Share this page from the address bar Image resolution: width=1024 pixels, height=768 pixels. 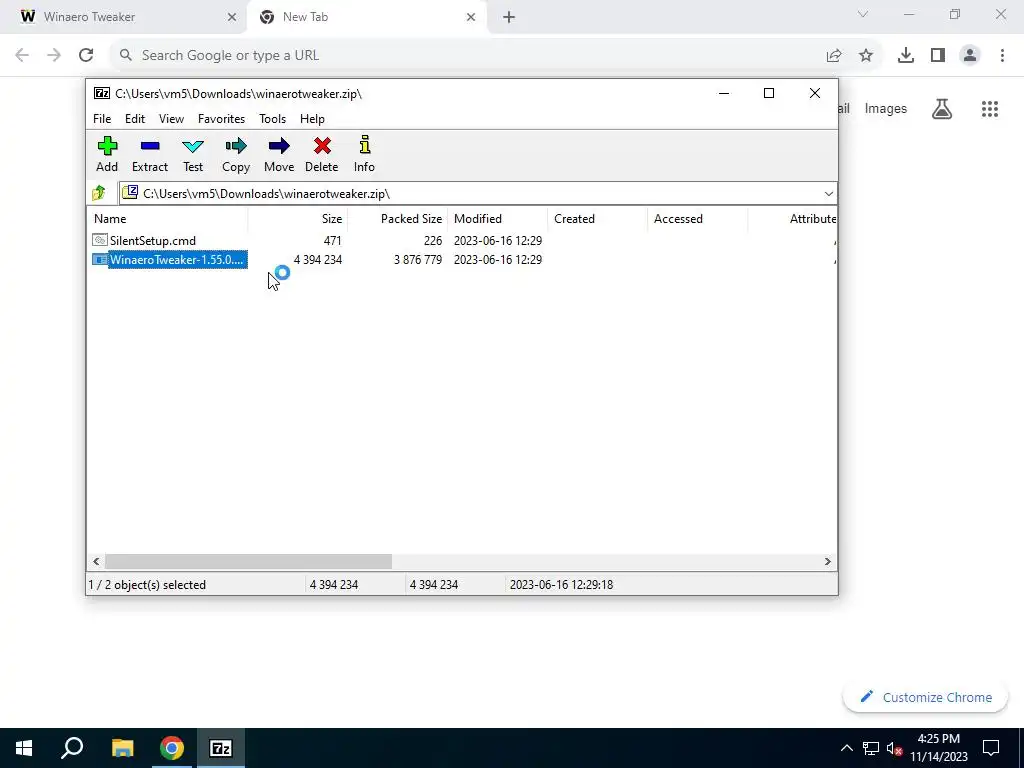point(834,55)
